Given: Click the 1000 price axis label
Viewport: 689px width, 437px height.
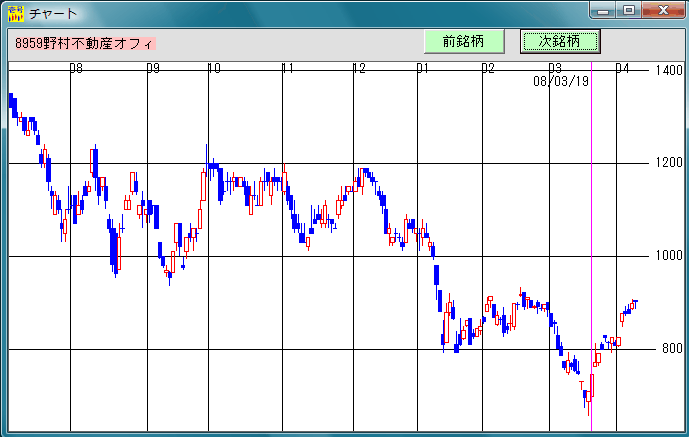Looking at the screenshot, I should 669,256.
